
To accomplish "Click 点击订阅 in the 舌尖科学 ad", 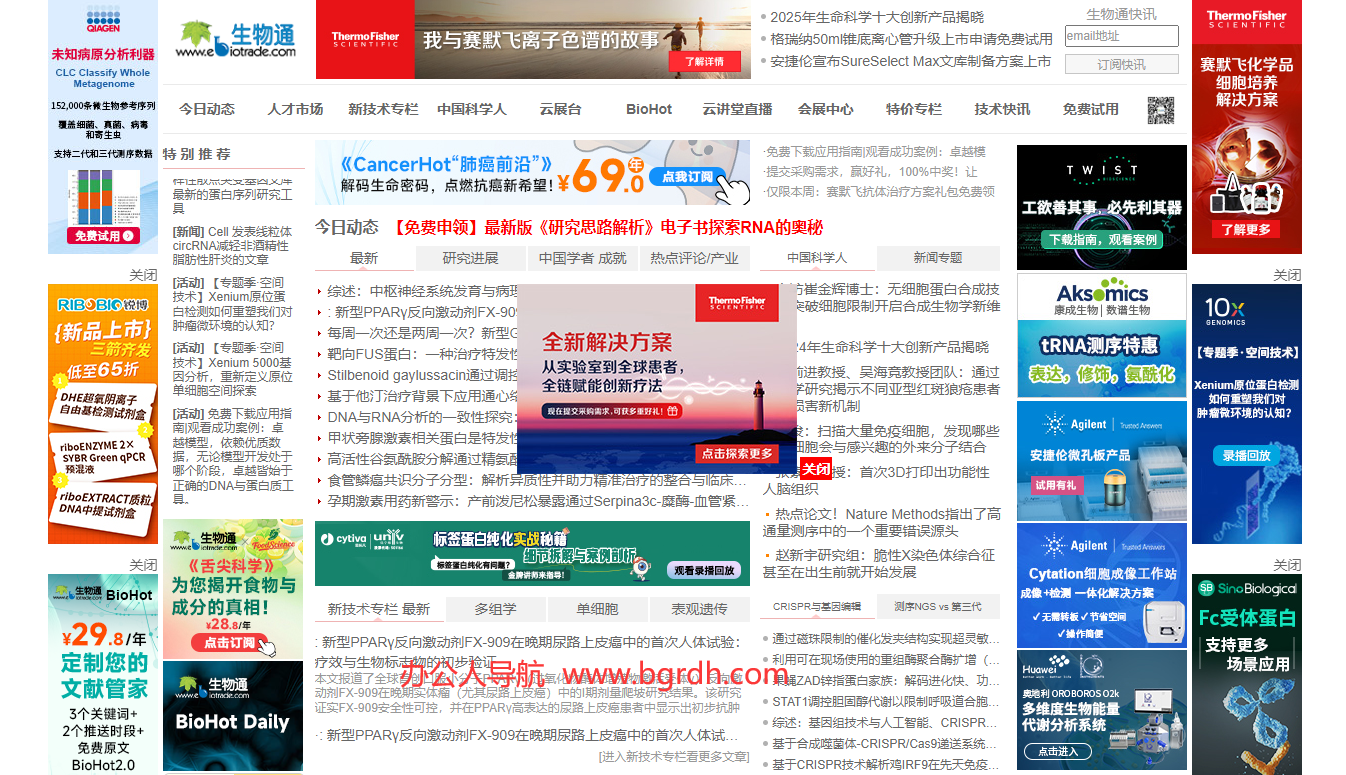I will (x=231, y=642).
